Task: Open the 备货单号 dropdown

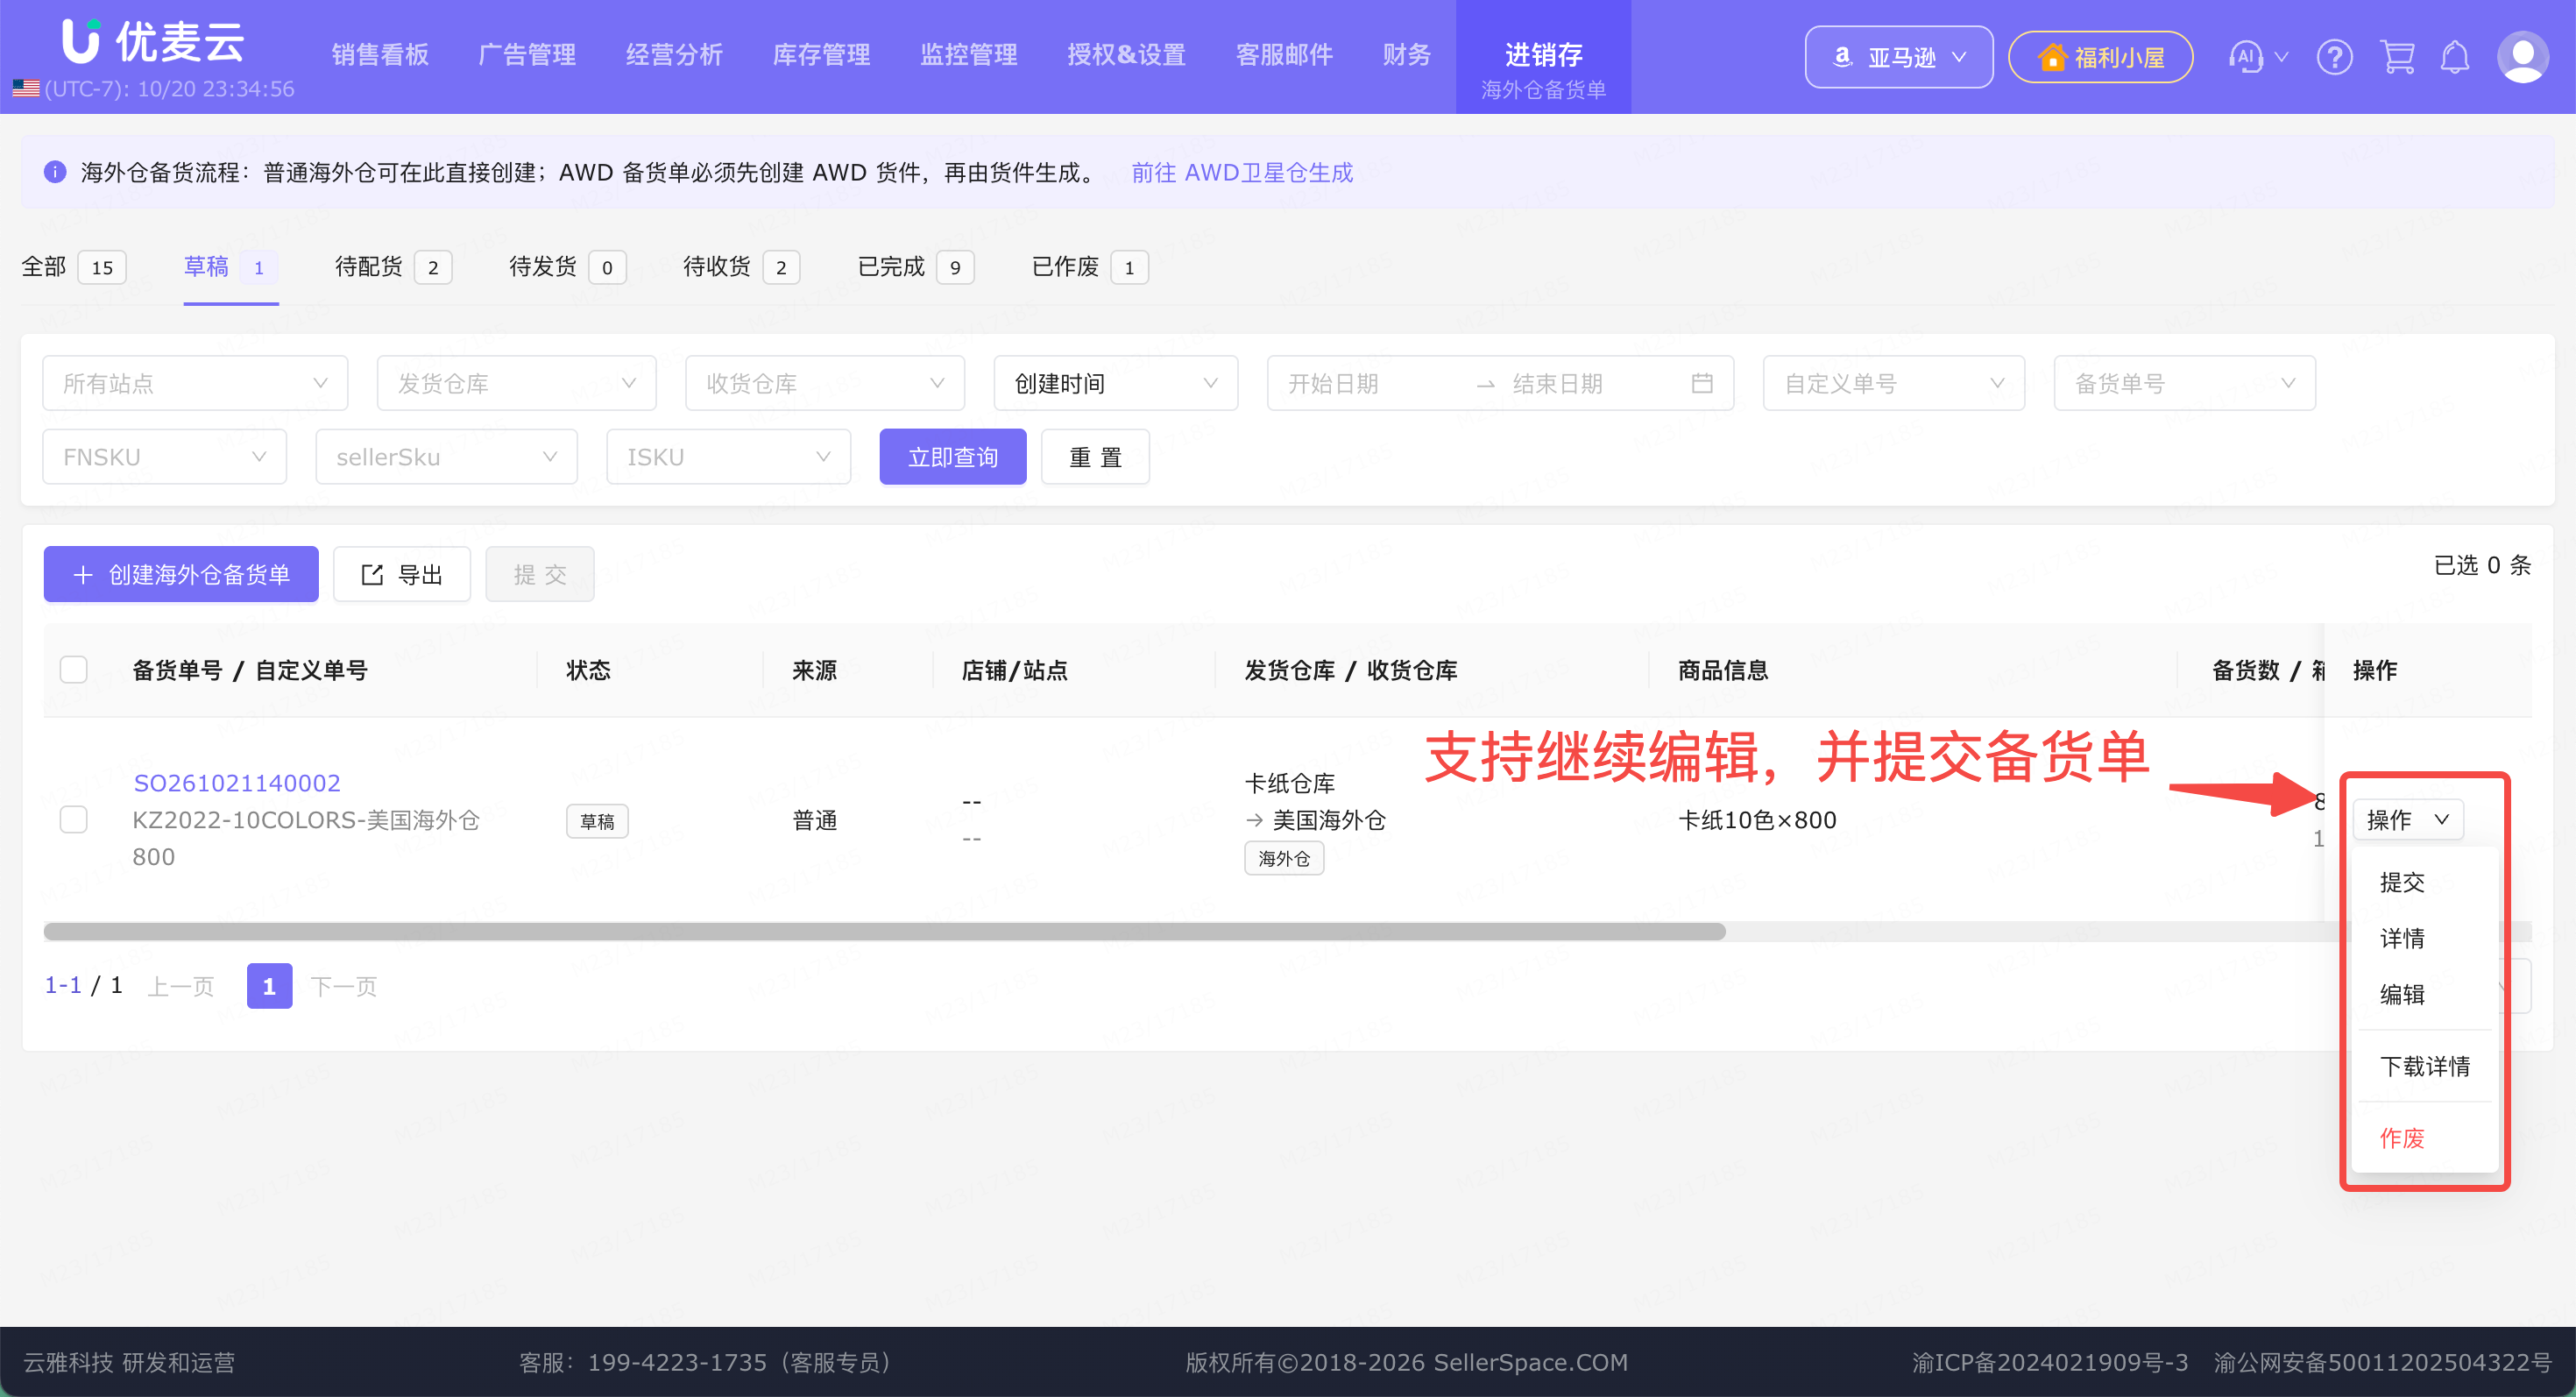Action: [x=2184, y=383]
